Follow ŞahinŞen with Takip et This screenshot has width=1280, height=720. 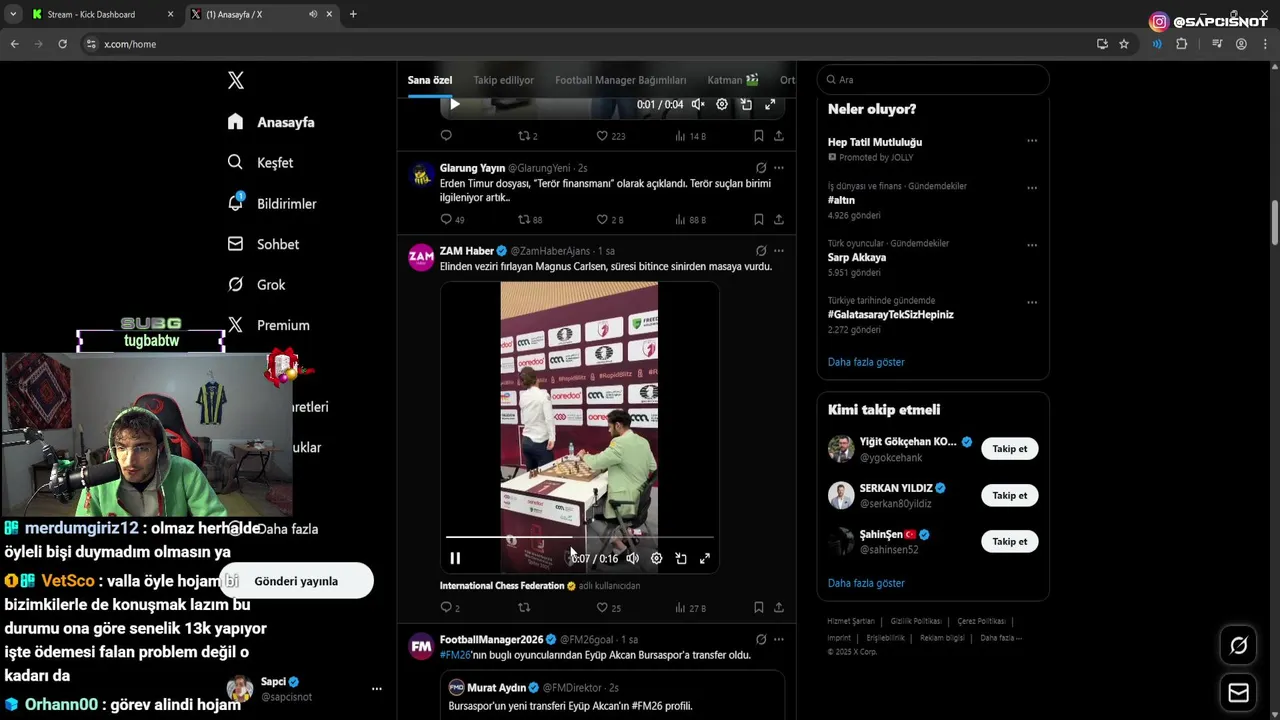click(1009, 541)
